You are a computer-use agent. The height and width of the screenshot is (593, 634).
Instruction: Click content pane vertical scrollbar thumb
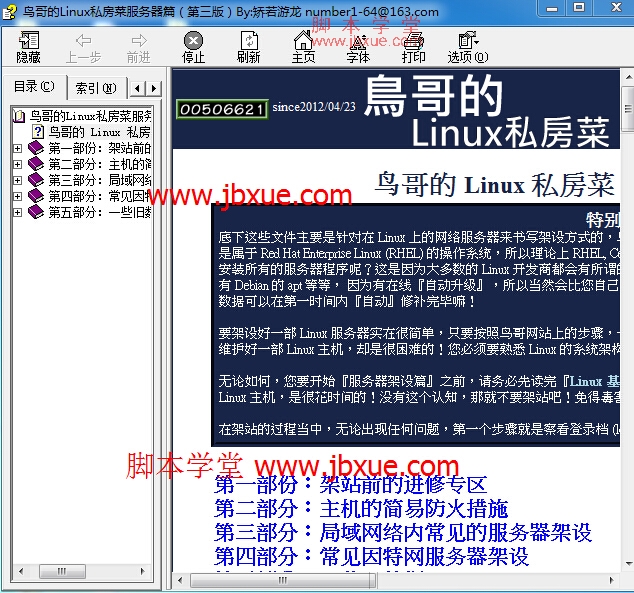628,109
